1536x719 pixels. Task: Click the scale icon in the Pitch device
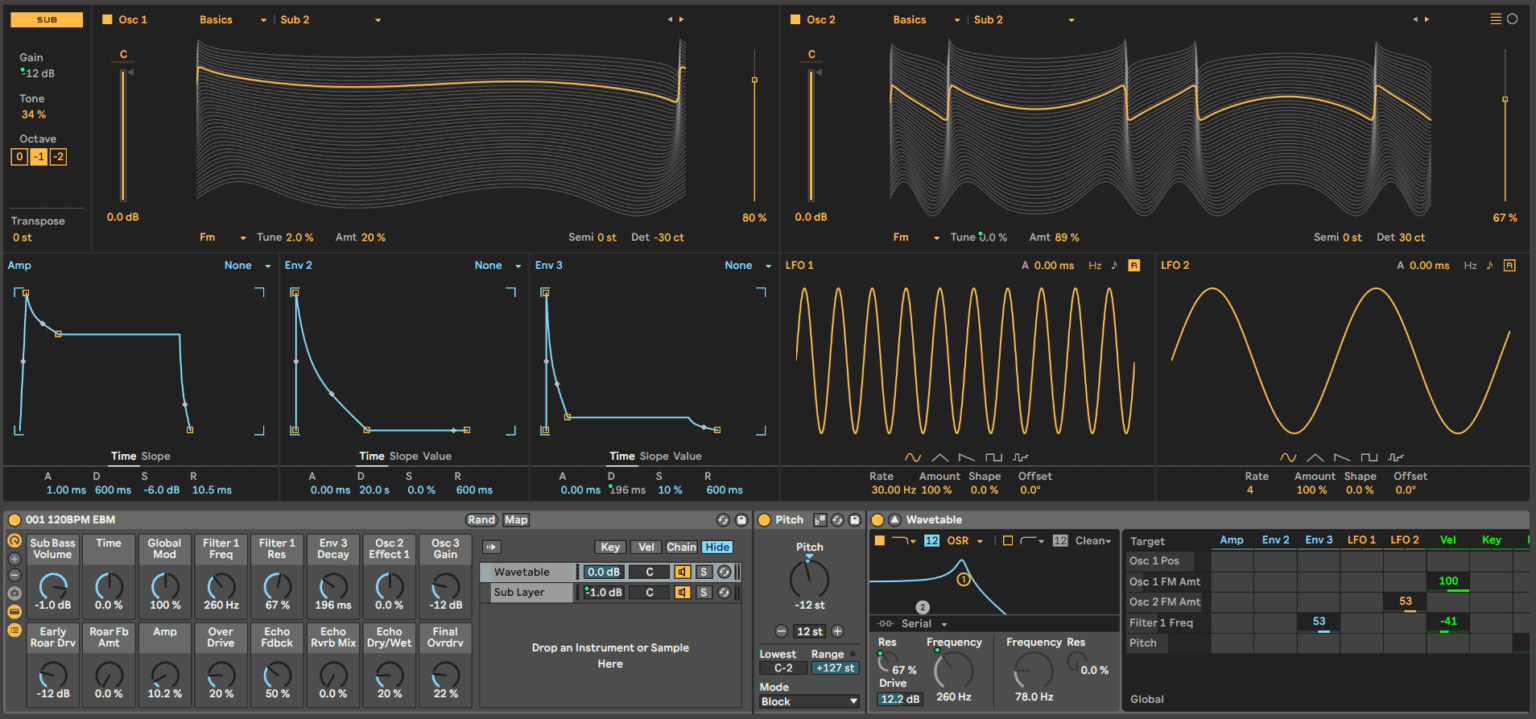(820, 519)
